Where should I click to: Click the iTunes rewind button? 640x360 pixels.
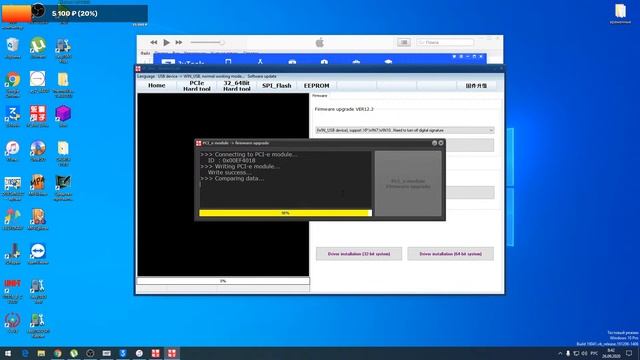(x=153, y=42)
